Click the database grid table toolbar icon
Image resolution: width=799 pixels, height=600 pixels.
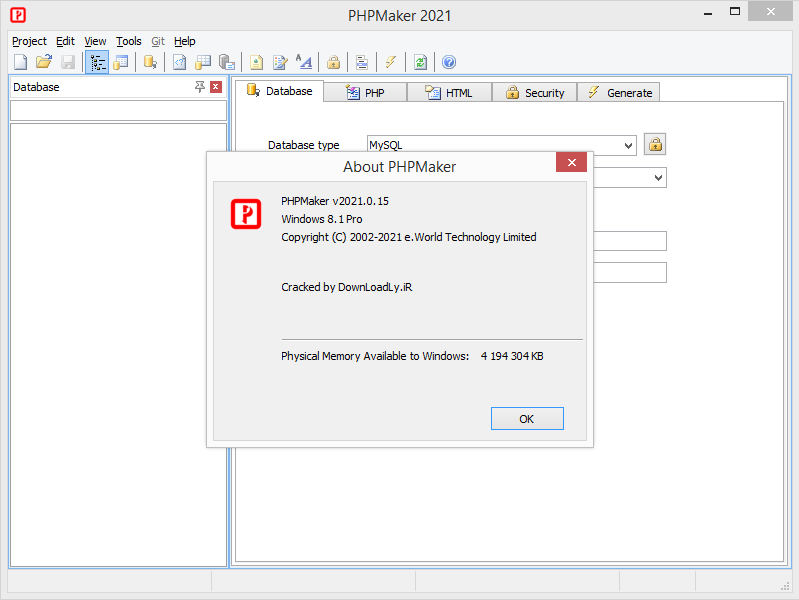tap(203, 62)
